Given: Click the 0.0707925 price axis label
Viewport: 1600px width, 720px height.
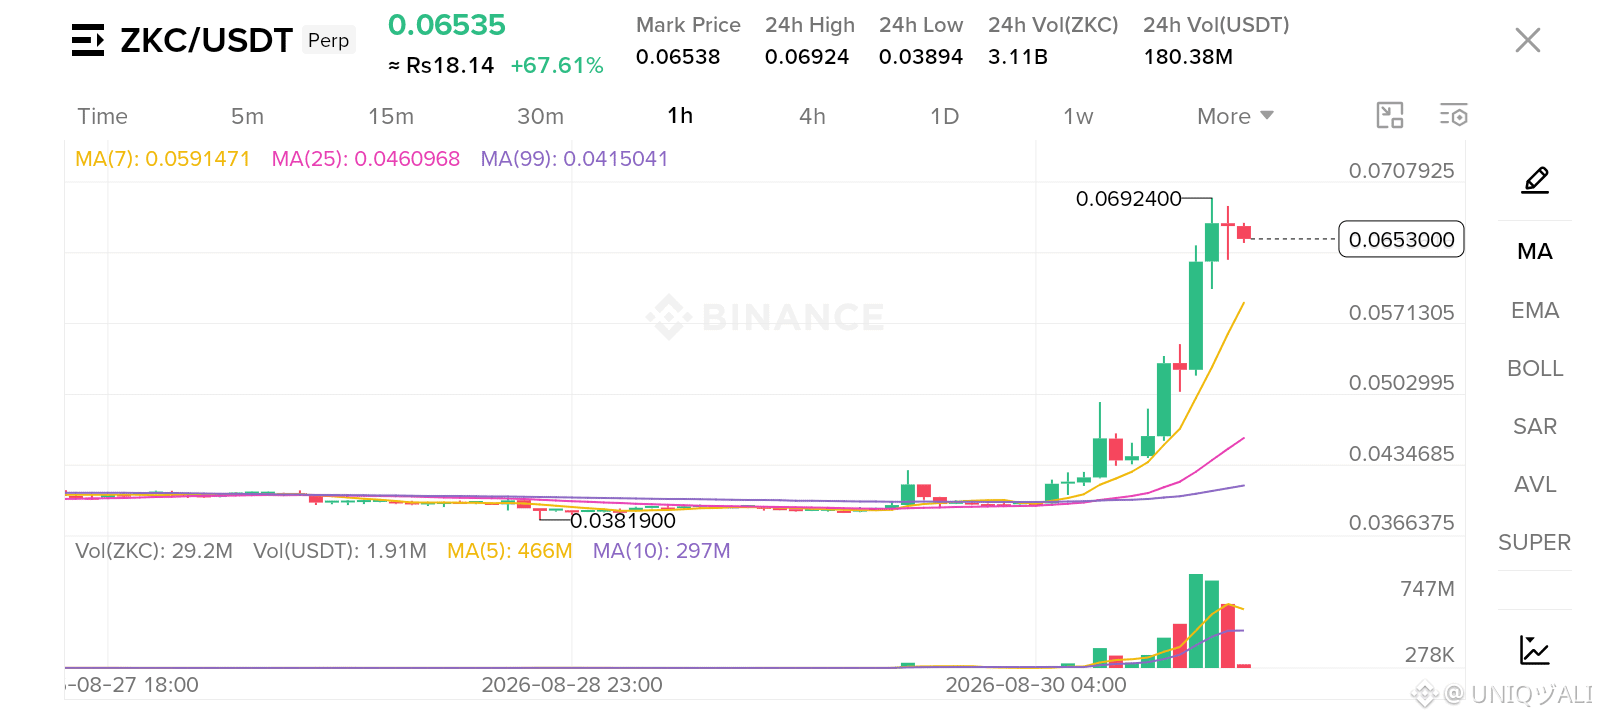Looking at the screenshot, I should 1401,171.
